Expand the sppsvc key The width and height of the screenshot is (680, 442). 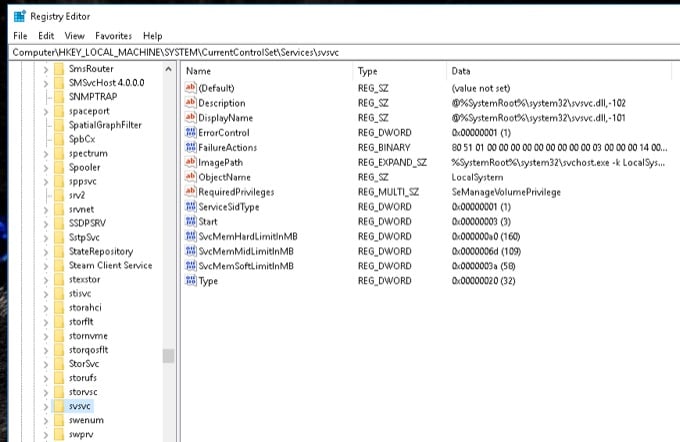point(46,182)
